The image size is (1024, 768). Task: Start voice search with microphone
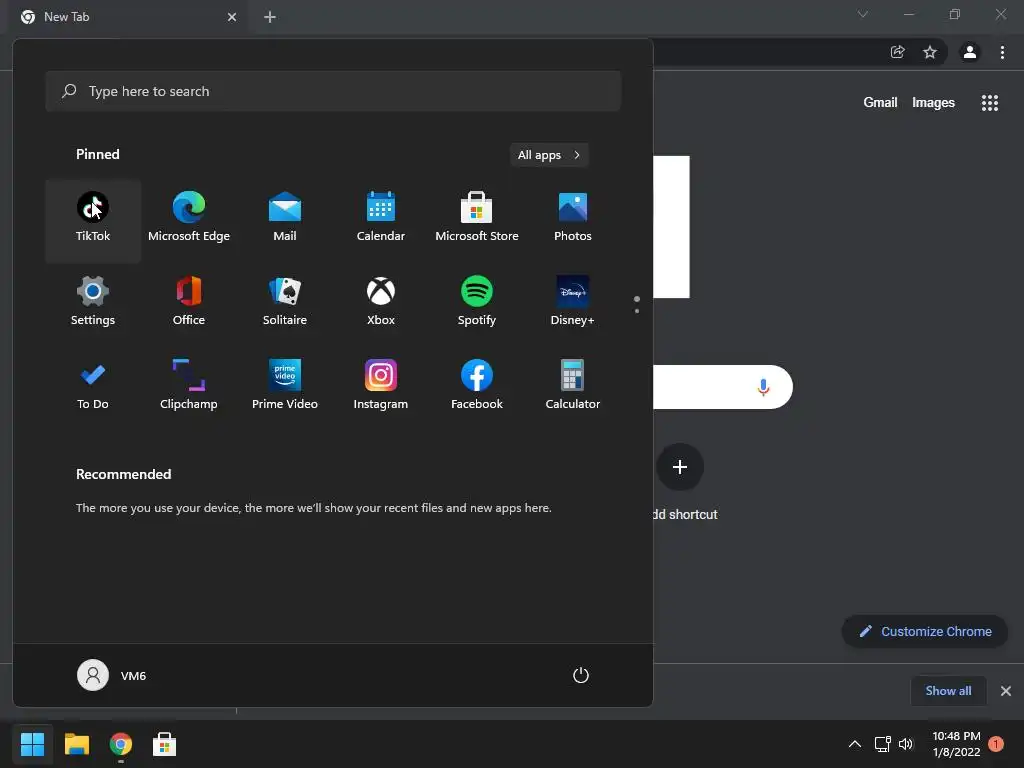(763, 387)
